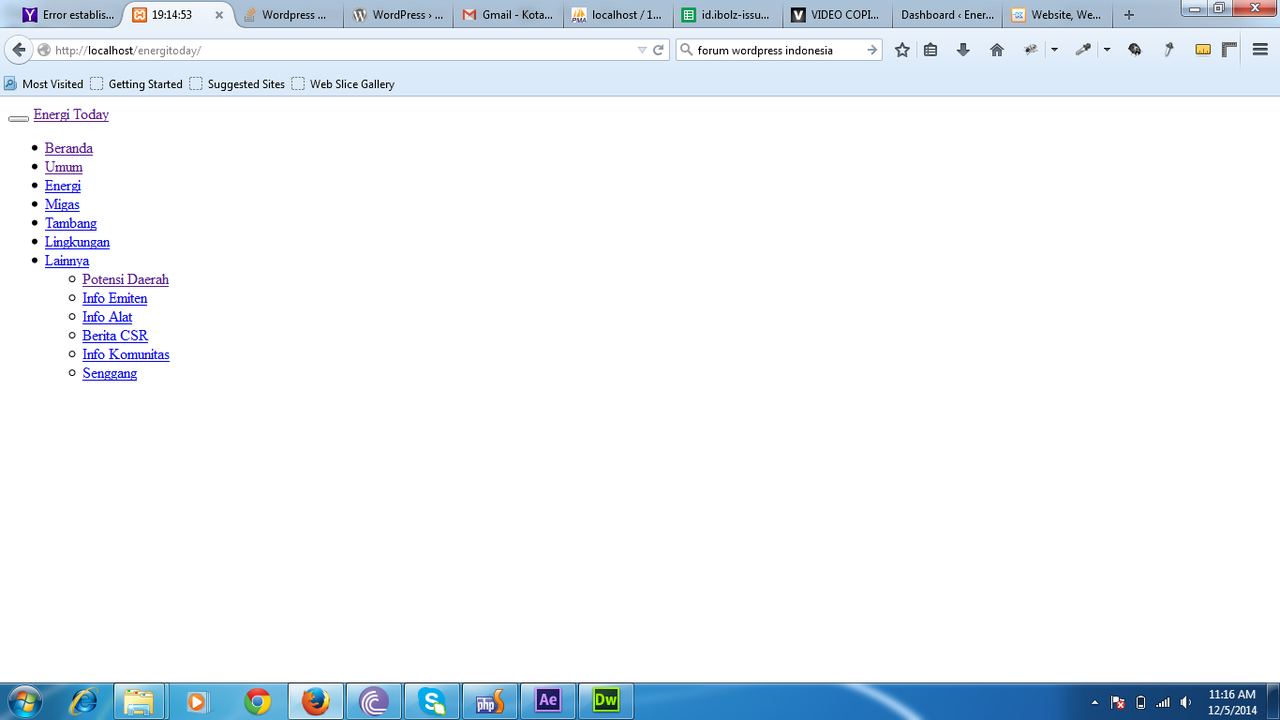Image resolution: width=1280 pixels, height=720 pixels.
Task: Switch to the id.ibolz-issu tab
Action: 726,15
